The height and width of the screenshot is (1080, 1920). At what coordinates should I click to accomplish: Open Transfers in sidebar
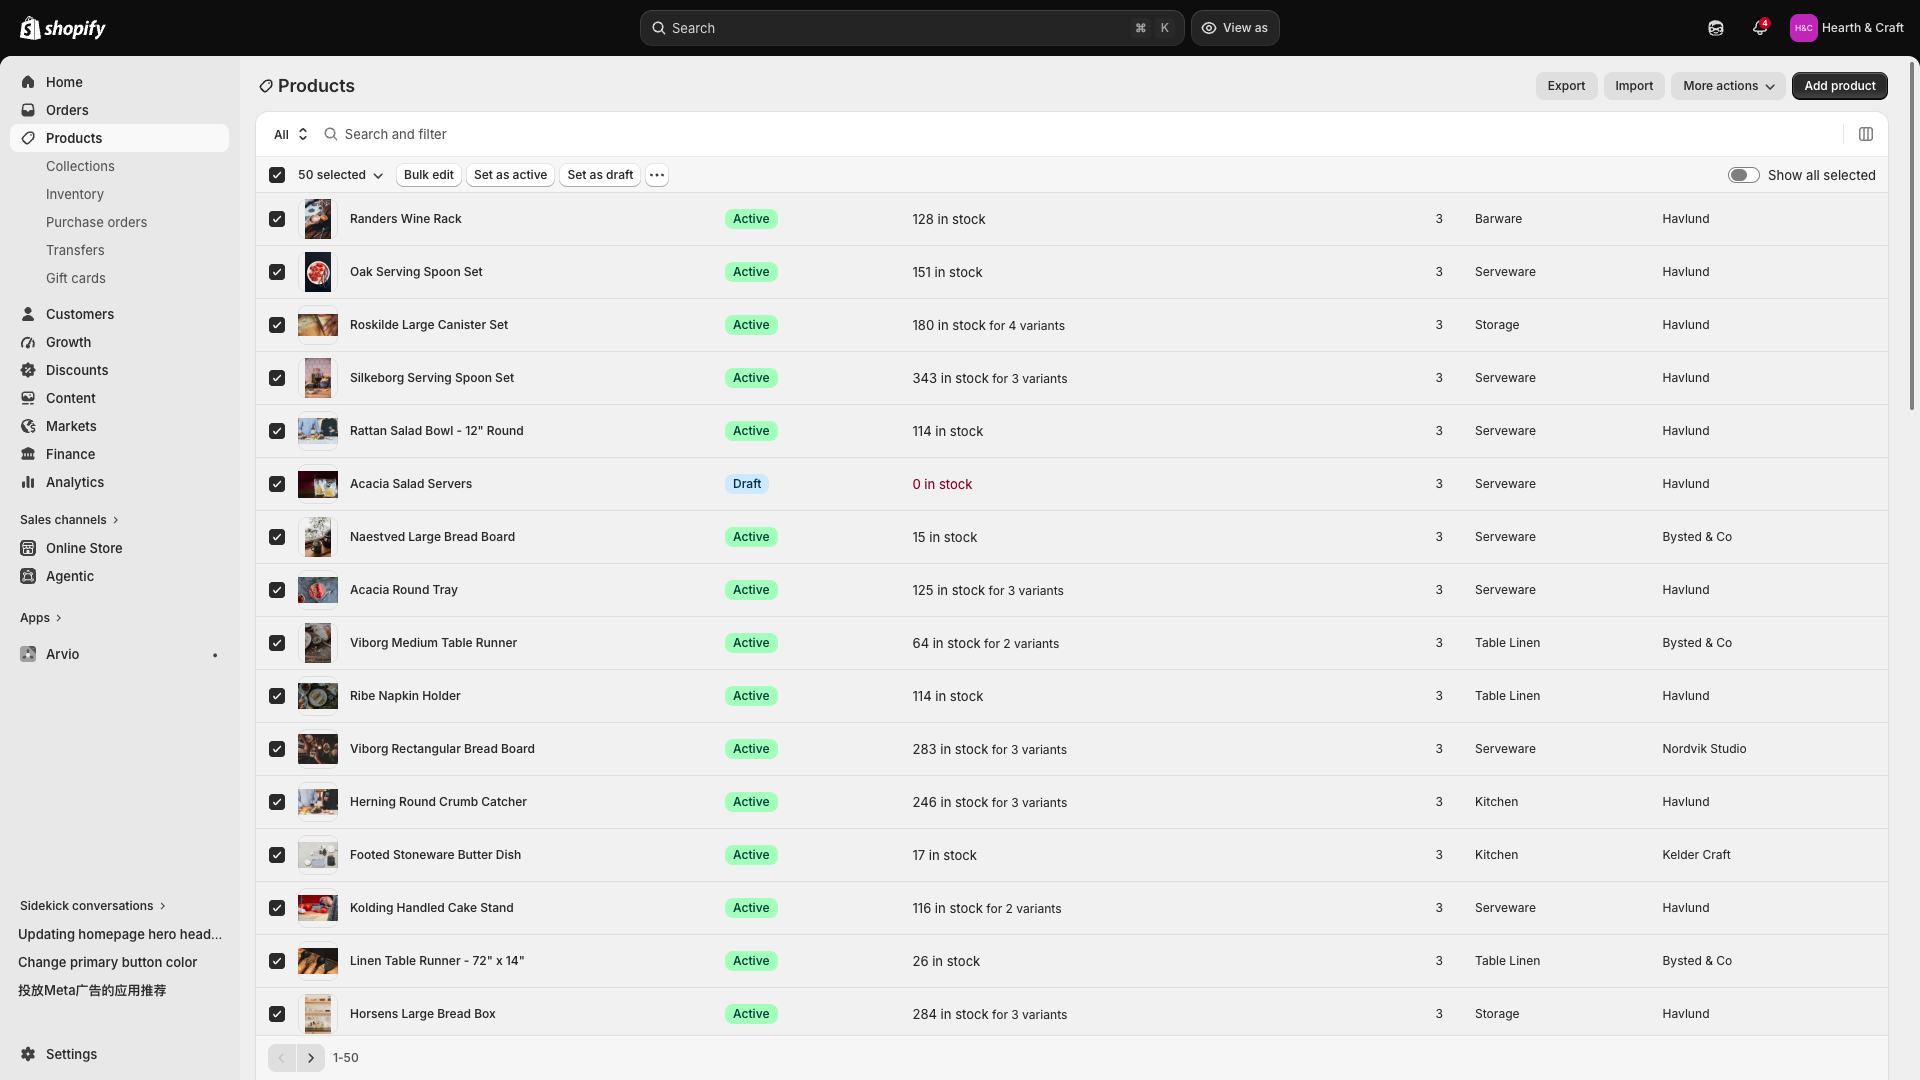pyautogui.click(x=75, y=250)
